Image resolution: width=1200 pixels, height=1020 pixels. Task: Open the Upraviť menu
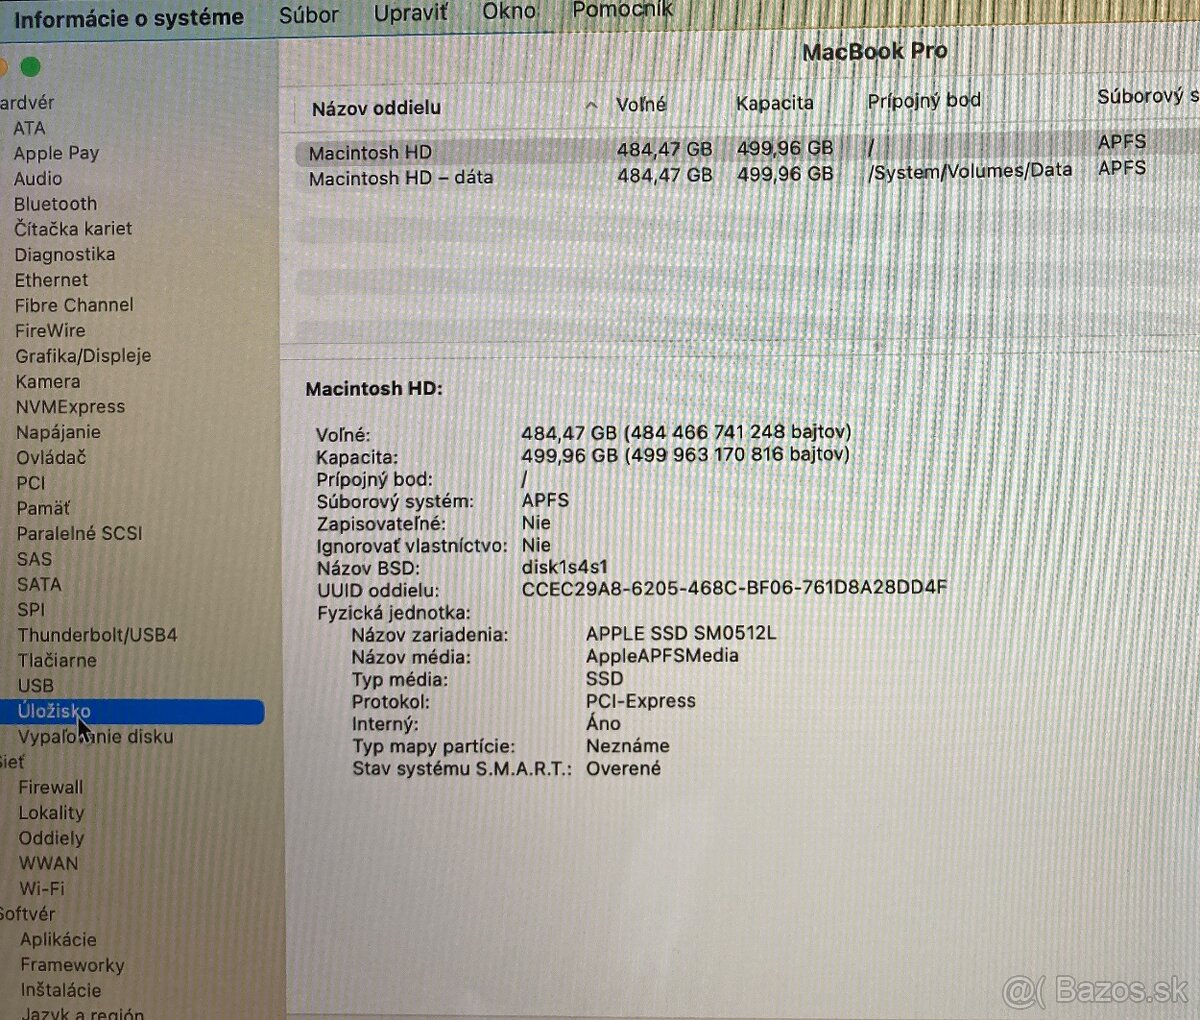(410, 14)
